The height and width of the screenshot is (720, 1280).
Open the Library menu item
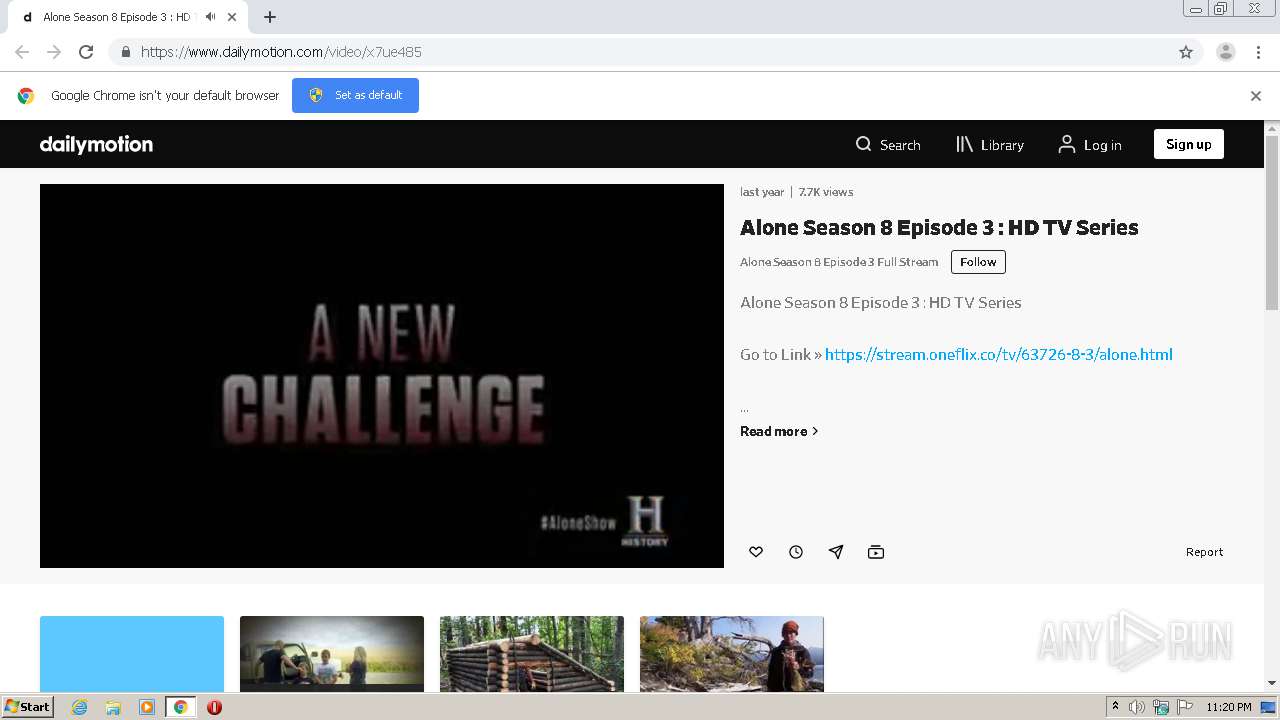990,144
